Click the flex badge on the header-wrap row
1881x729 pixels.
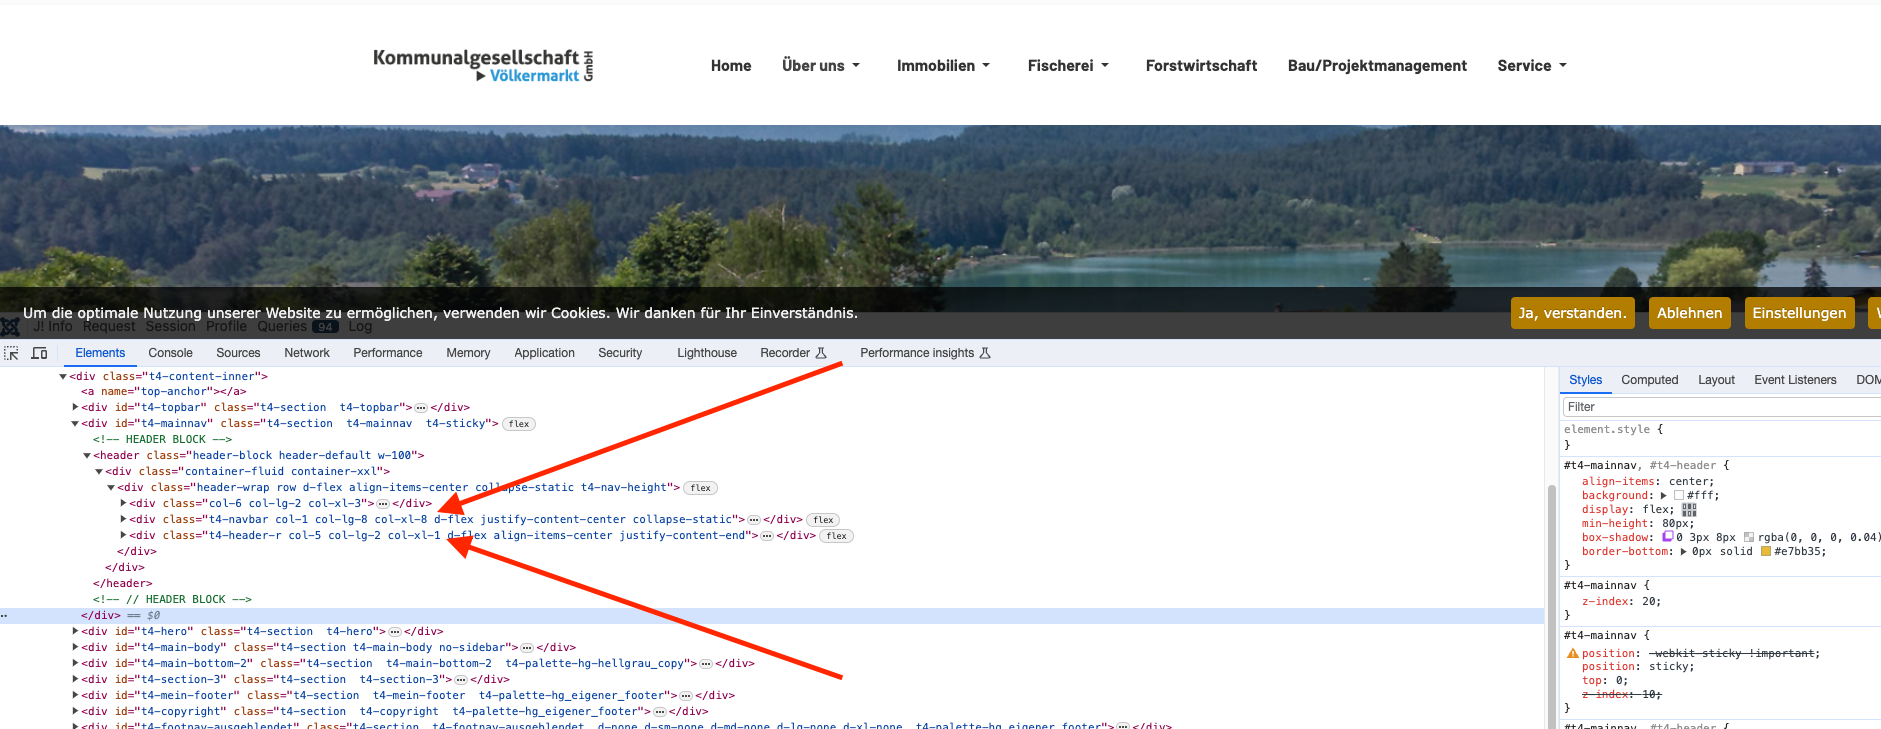click(x=701, y=488)
